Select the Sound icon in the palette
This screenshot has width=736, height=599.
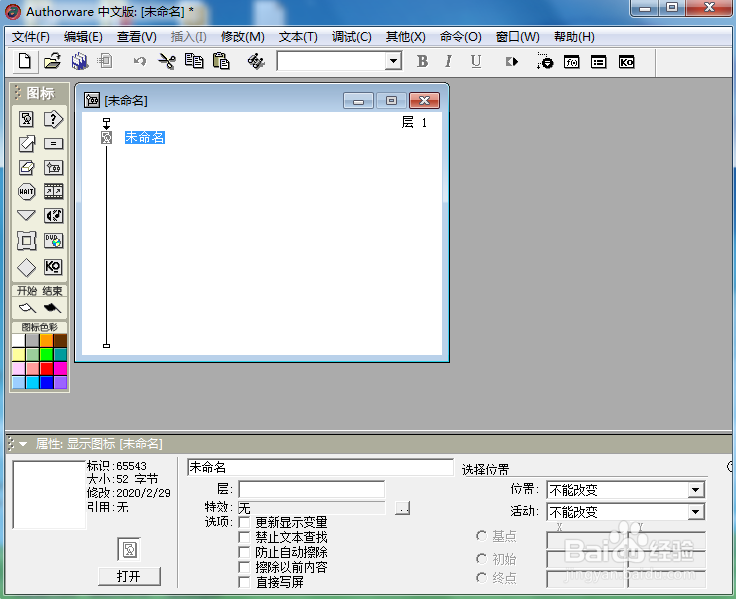tap(54, 215)
